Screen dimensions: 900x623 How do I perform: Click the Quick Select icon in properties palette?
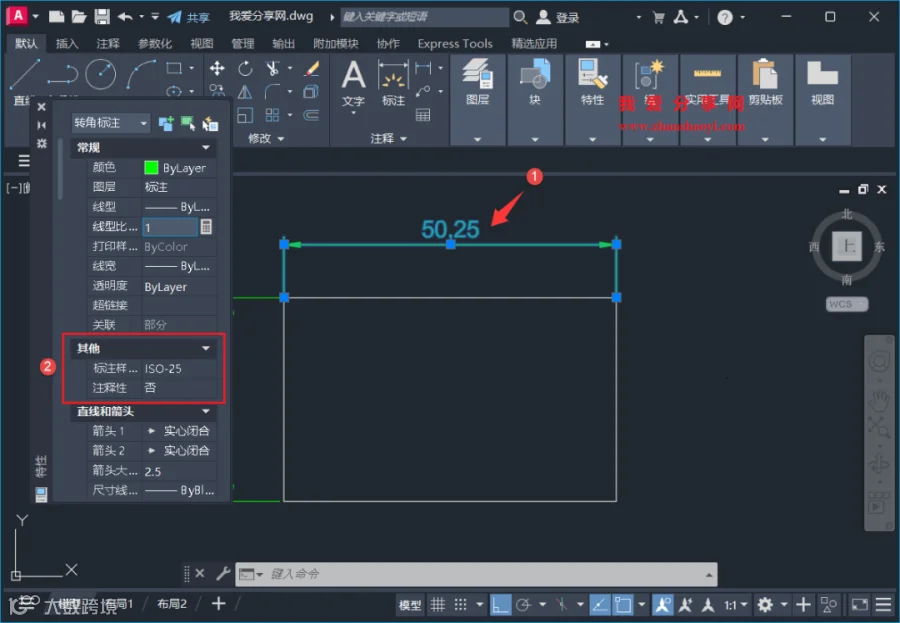coord(210,123)
